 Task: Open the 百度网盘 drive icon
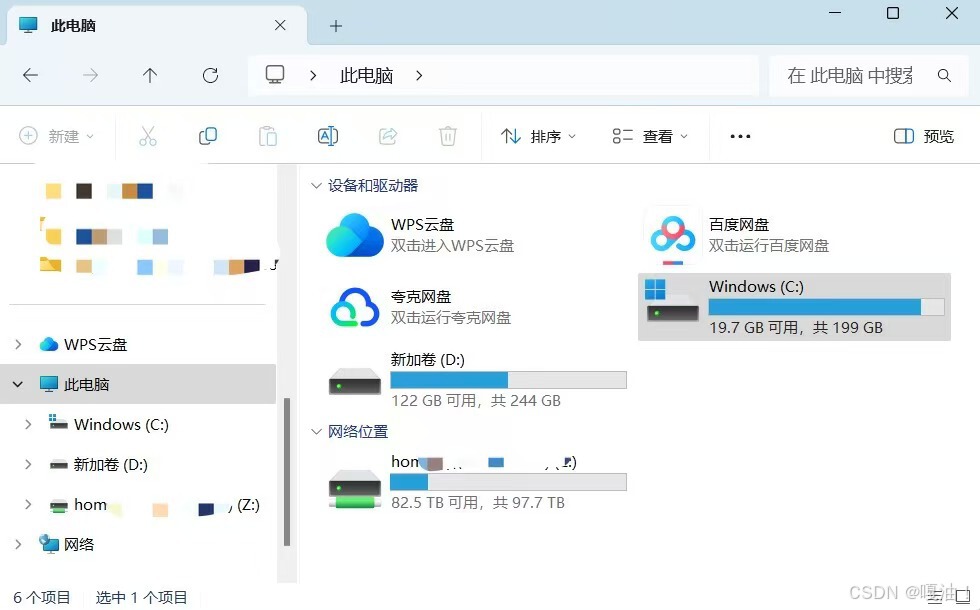(671, 235)
